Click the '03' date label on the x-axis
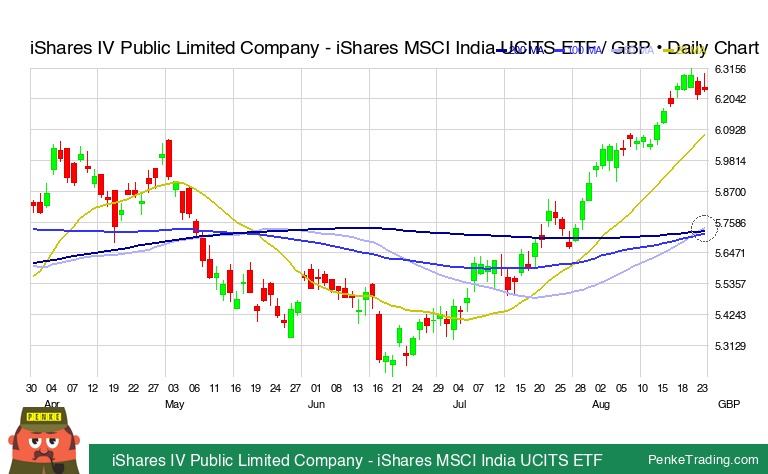Viewport: 768px width, 474px height. [173, 388]
